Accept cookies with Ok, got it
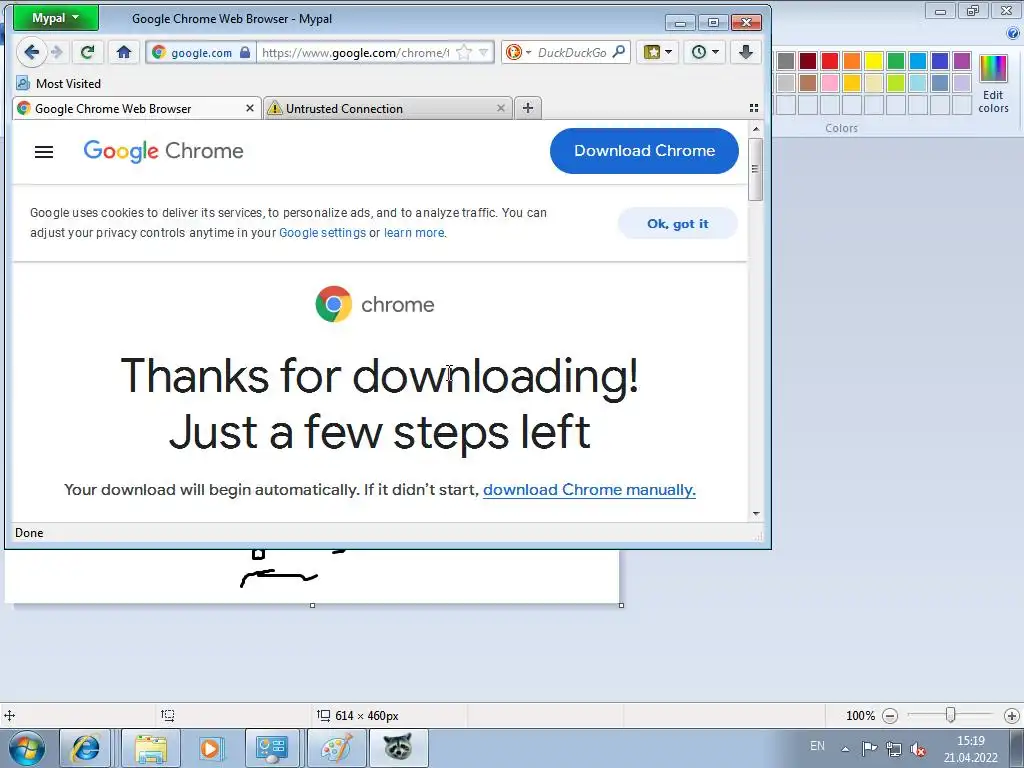This screenshot has width=1024, height=768. [x=677, y=223]
